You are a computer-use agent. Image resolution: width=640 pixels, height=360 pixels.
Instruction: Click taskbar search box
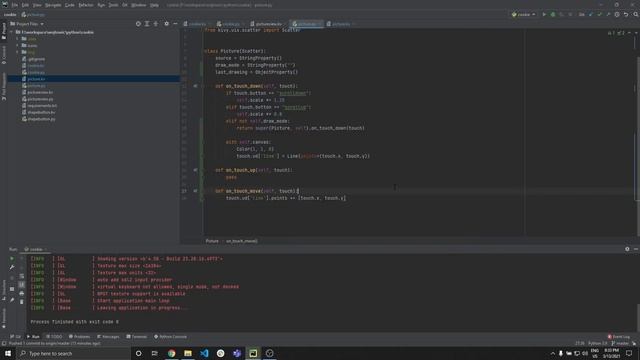coord(73,353)
